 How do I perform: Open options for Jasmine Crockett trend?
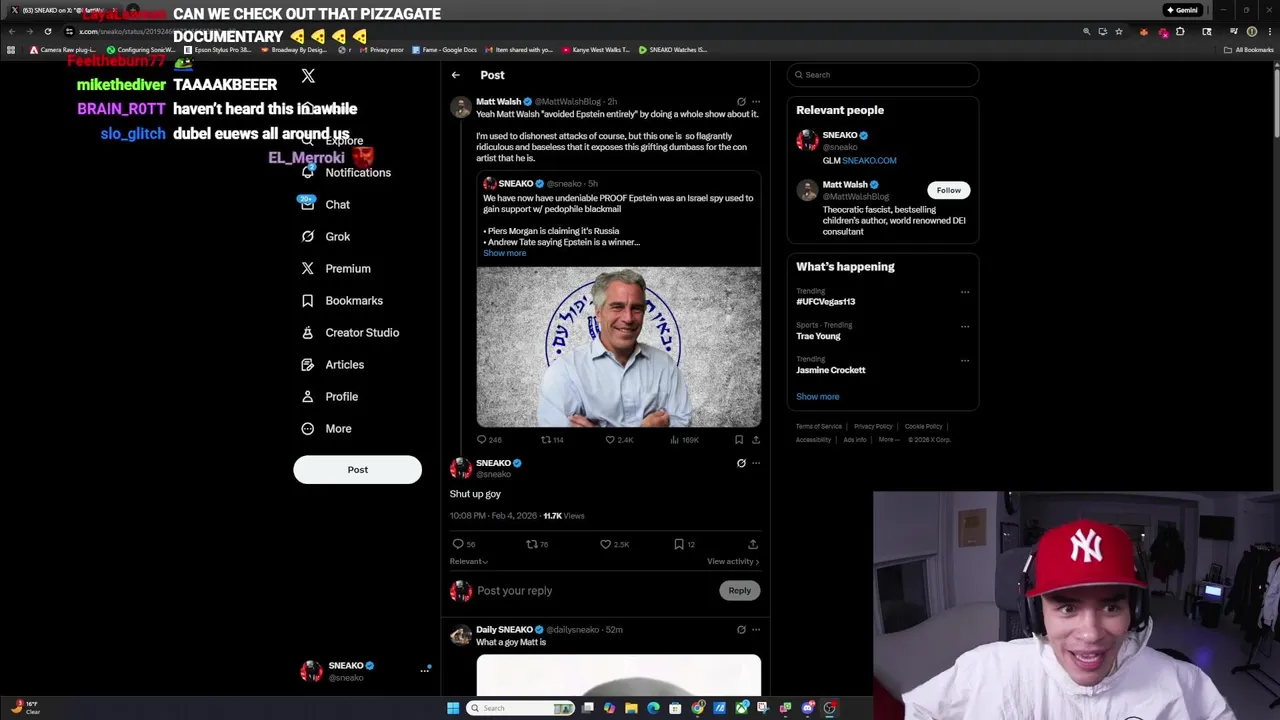coord(965,360)
